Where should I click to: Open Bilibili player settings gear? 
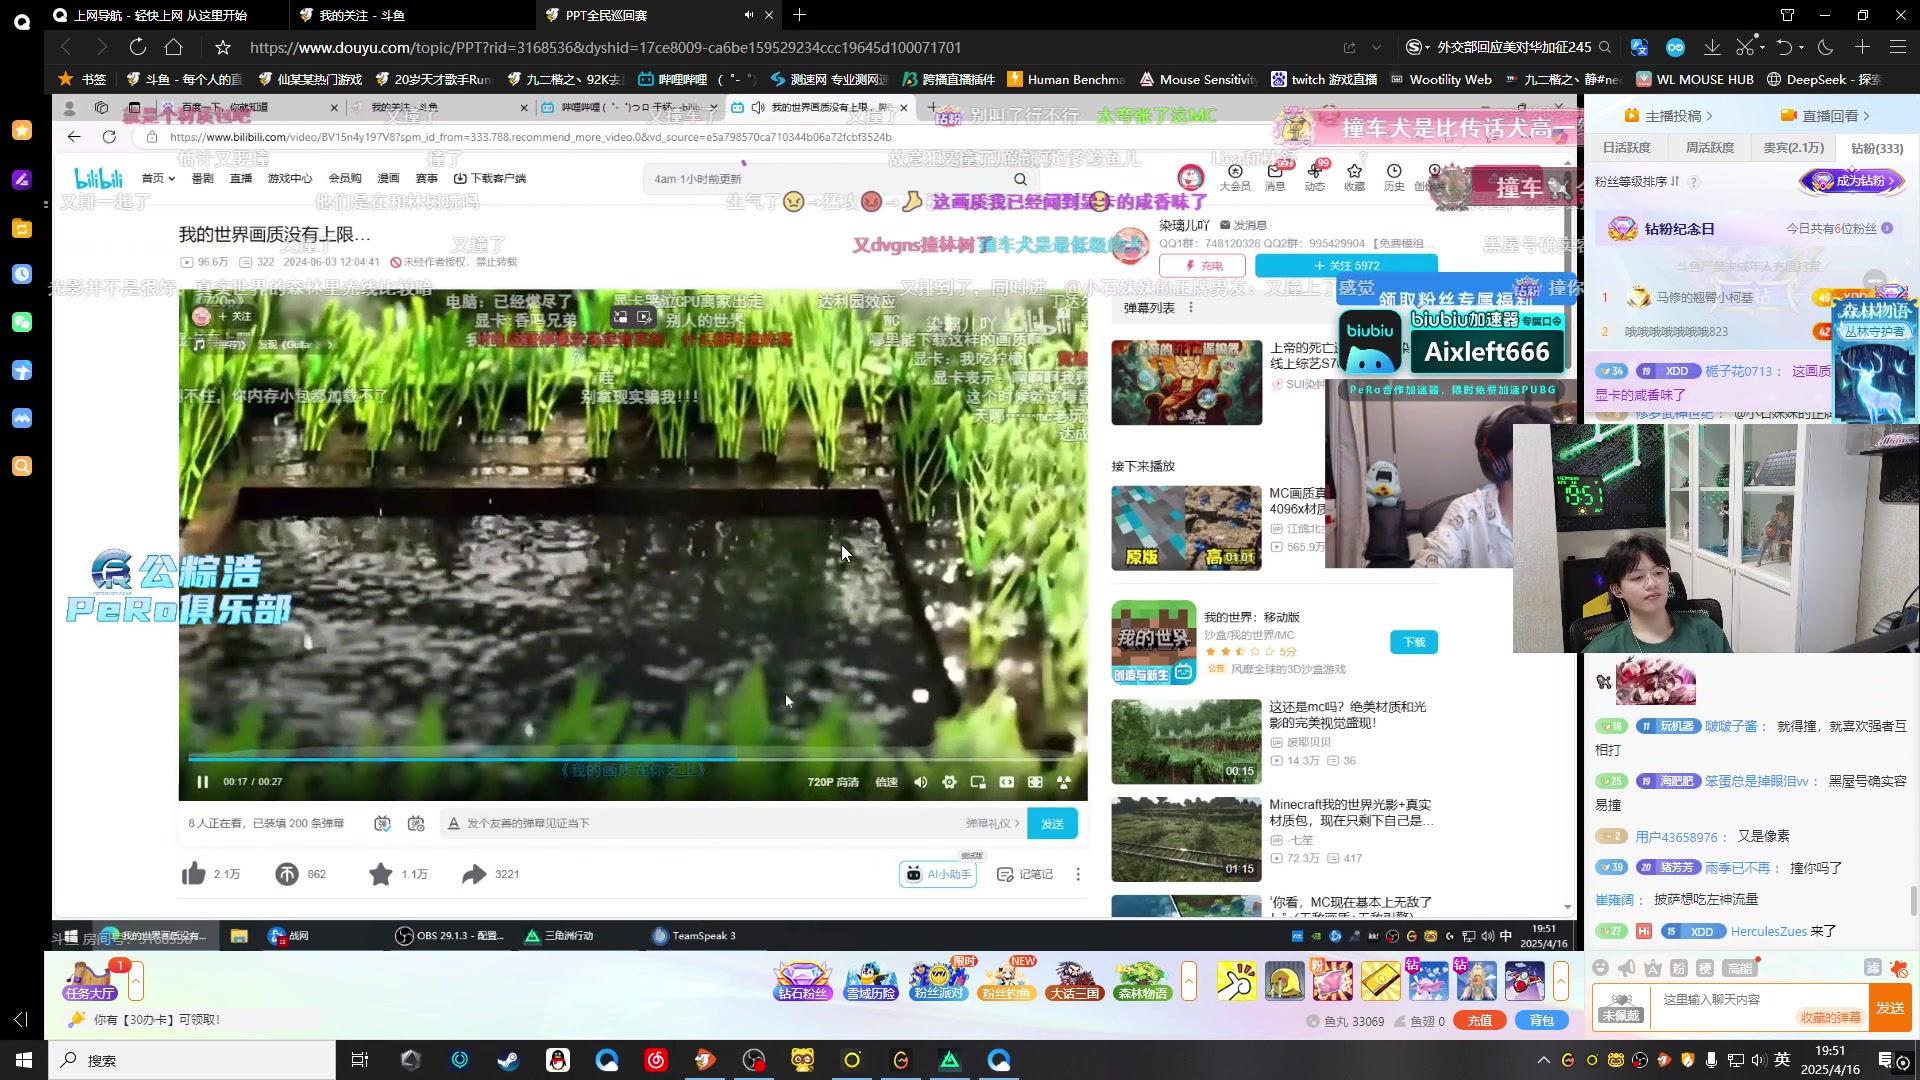point(949,782)
